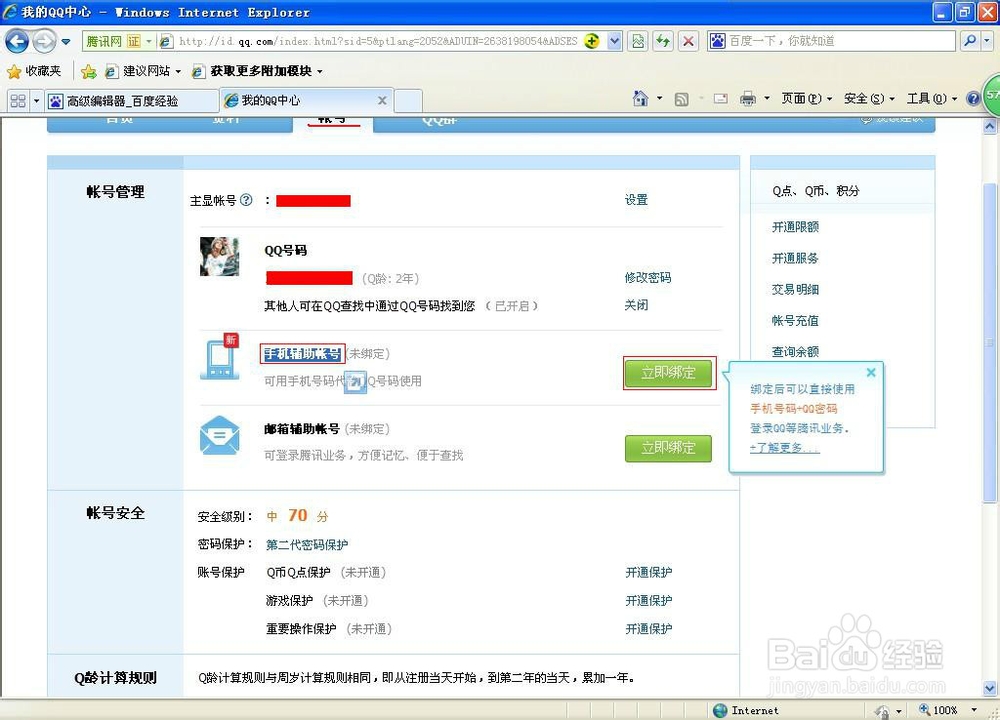
Task: Click the Quick Tabs grid icon
Action: (x=18, y=101)
